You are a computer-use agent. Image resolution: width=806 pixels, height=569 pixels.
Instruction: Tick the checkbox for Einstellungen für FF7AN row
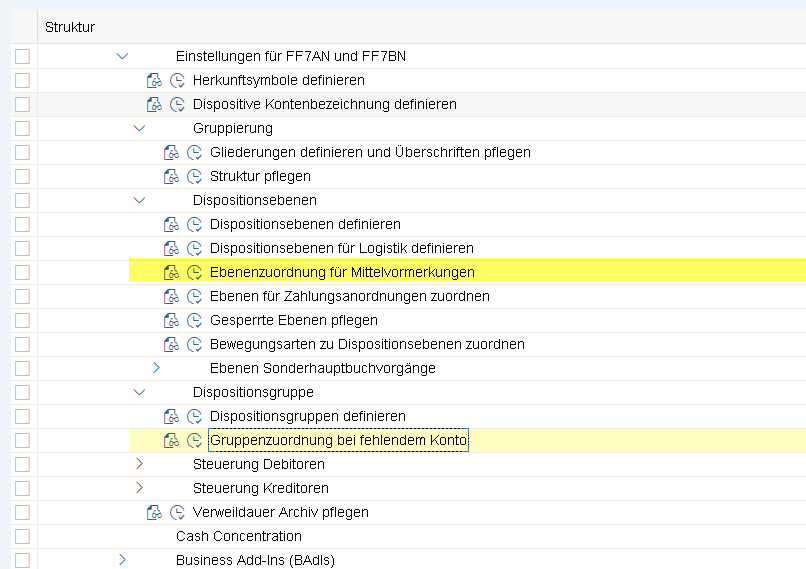pos(22,56)
